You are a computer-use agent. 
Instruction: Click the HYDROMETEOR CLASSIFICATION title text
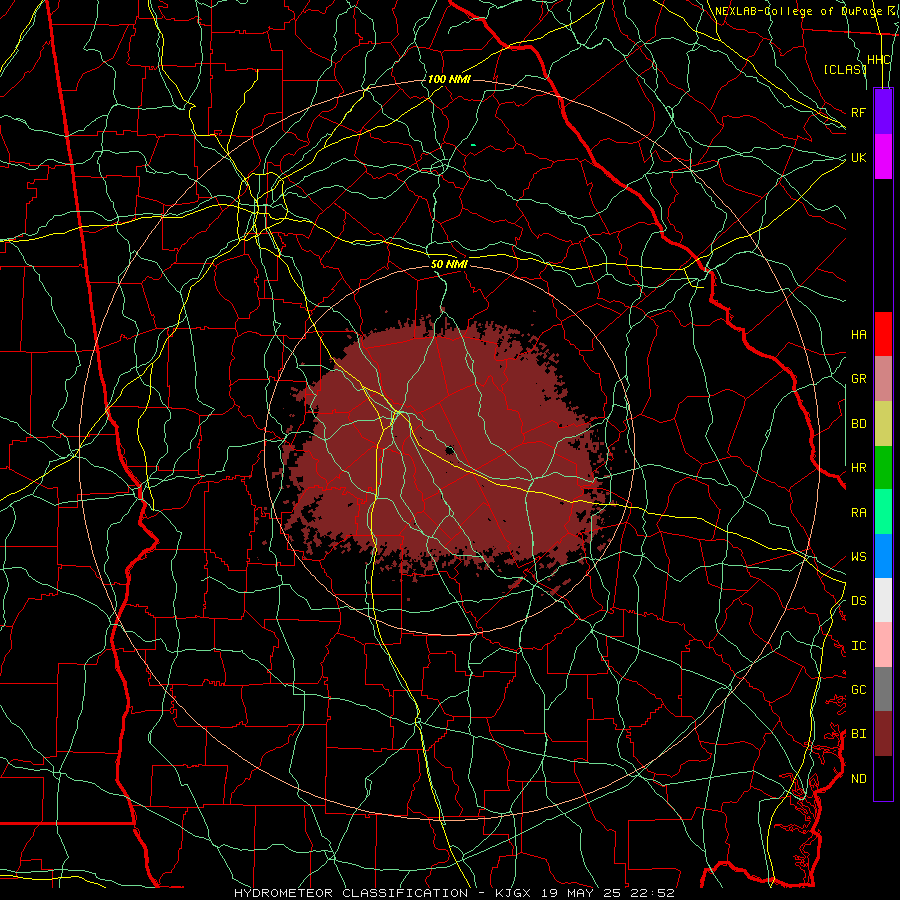click(x=351, y=893)
